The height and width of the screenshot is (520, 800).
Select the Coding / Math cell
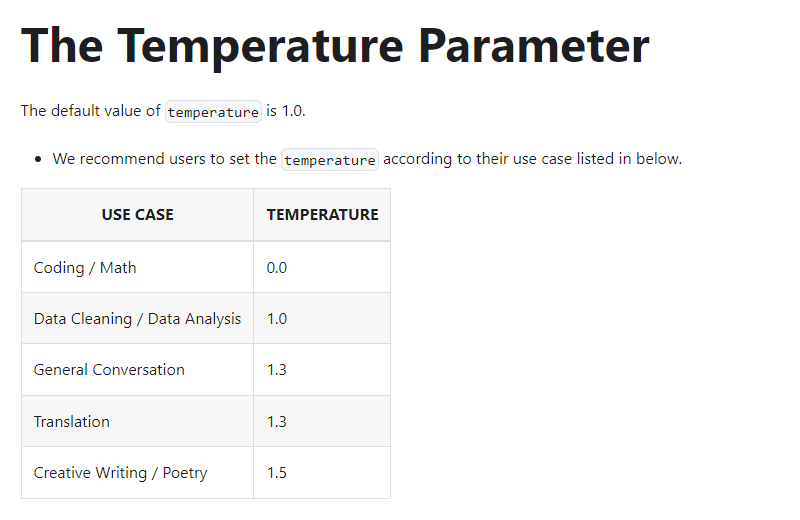137,267
